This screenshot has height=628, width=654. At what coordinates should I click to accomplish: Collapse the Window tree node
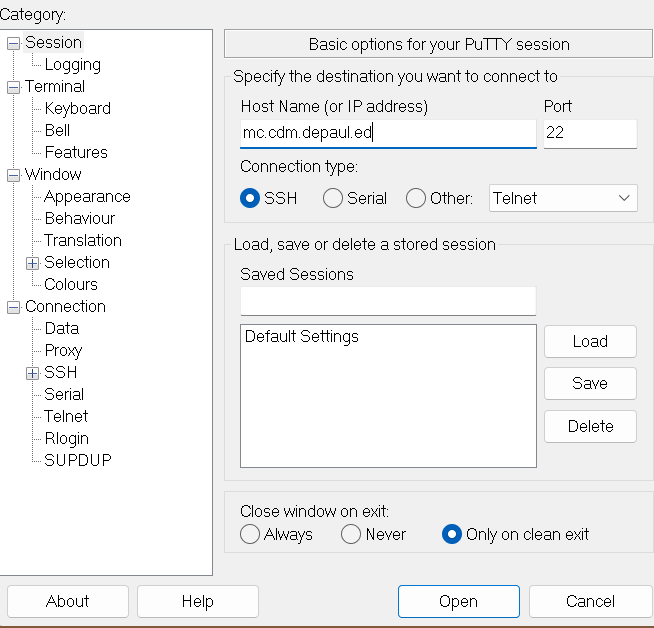point(13,175)
